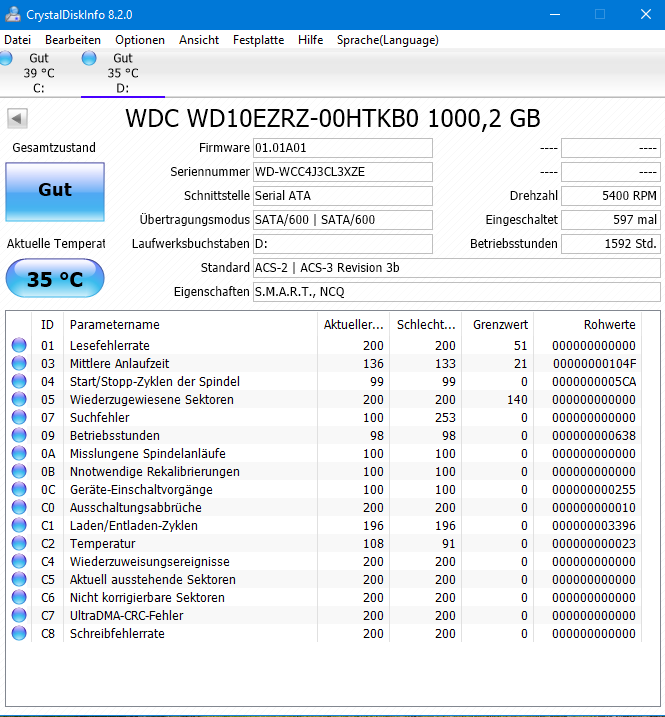Open the Bearbeiten menu
This screenshot has width=665, height=717.
pyautogui.click(x=73, y=40)
